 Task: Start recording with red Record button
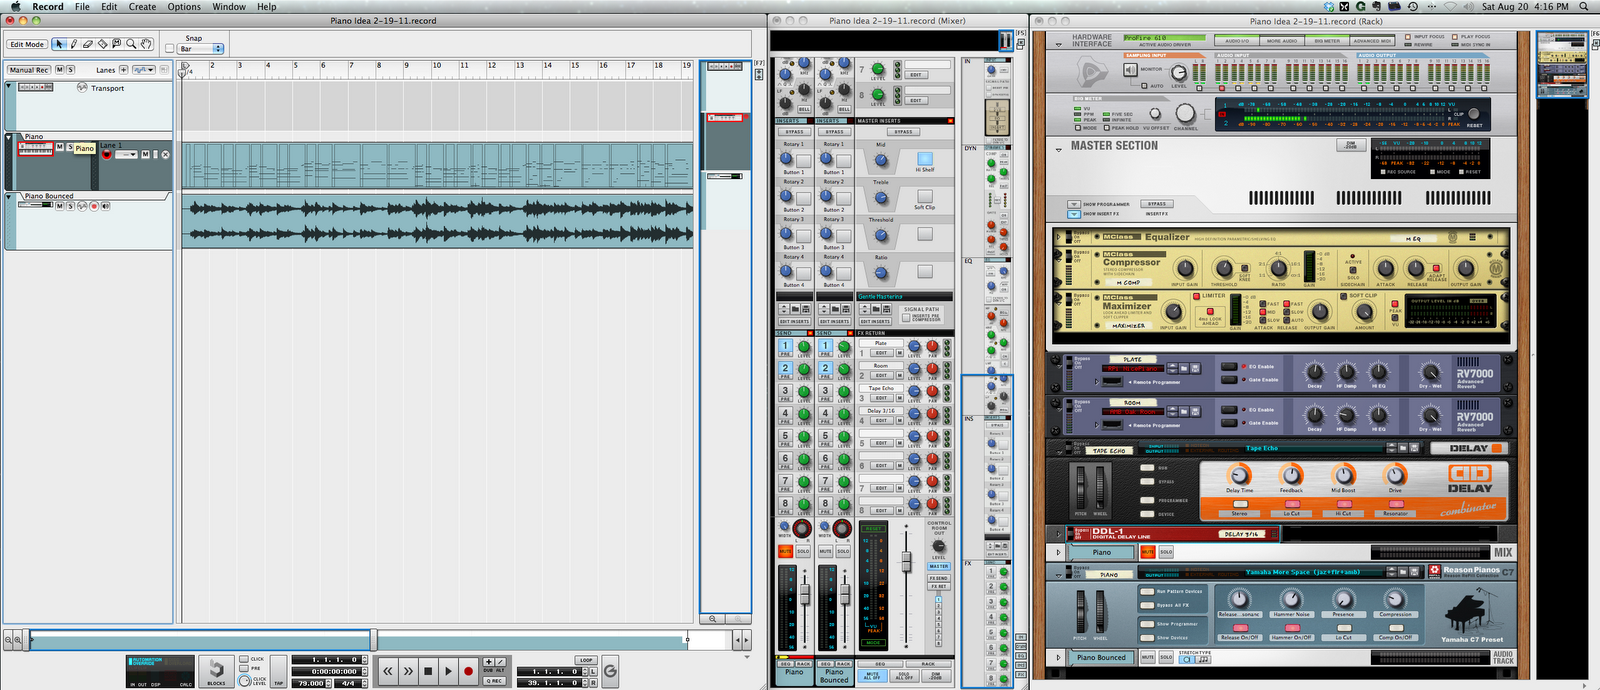468,671
